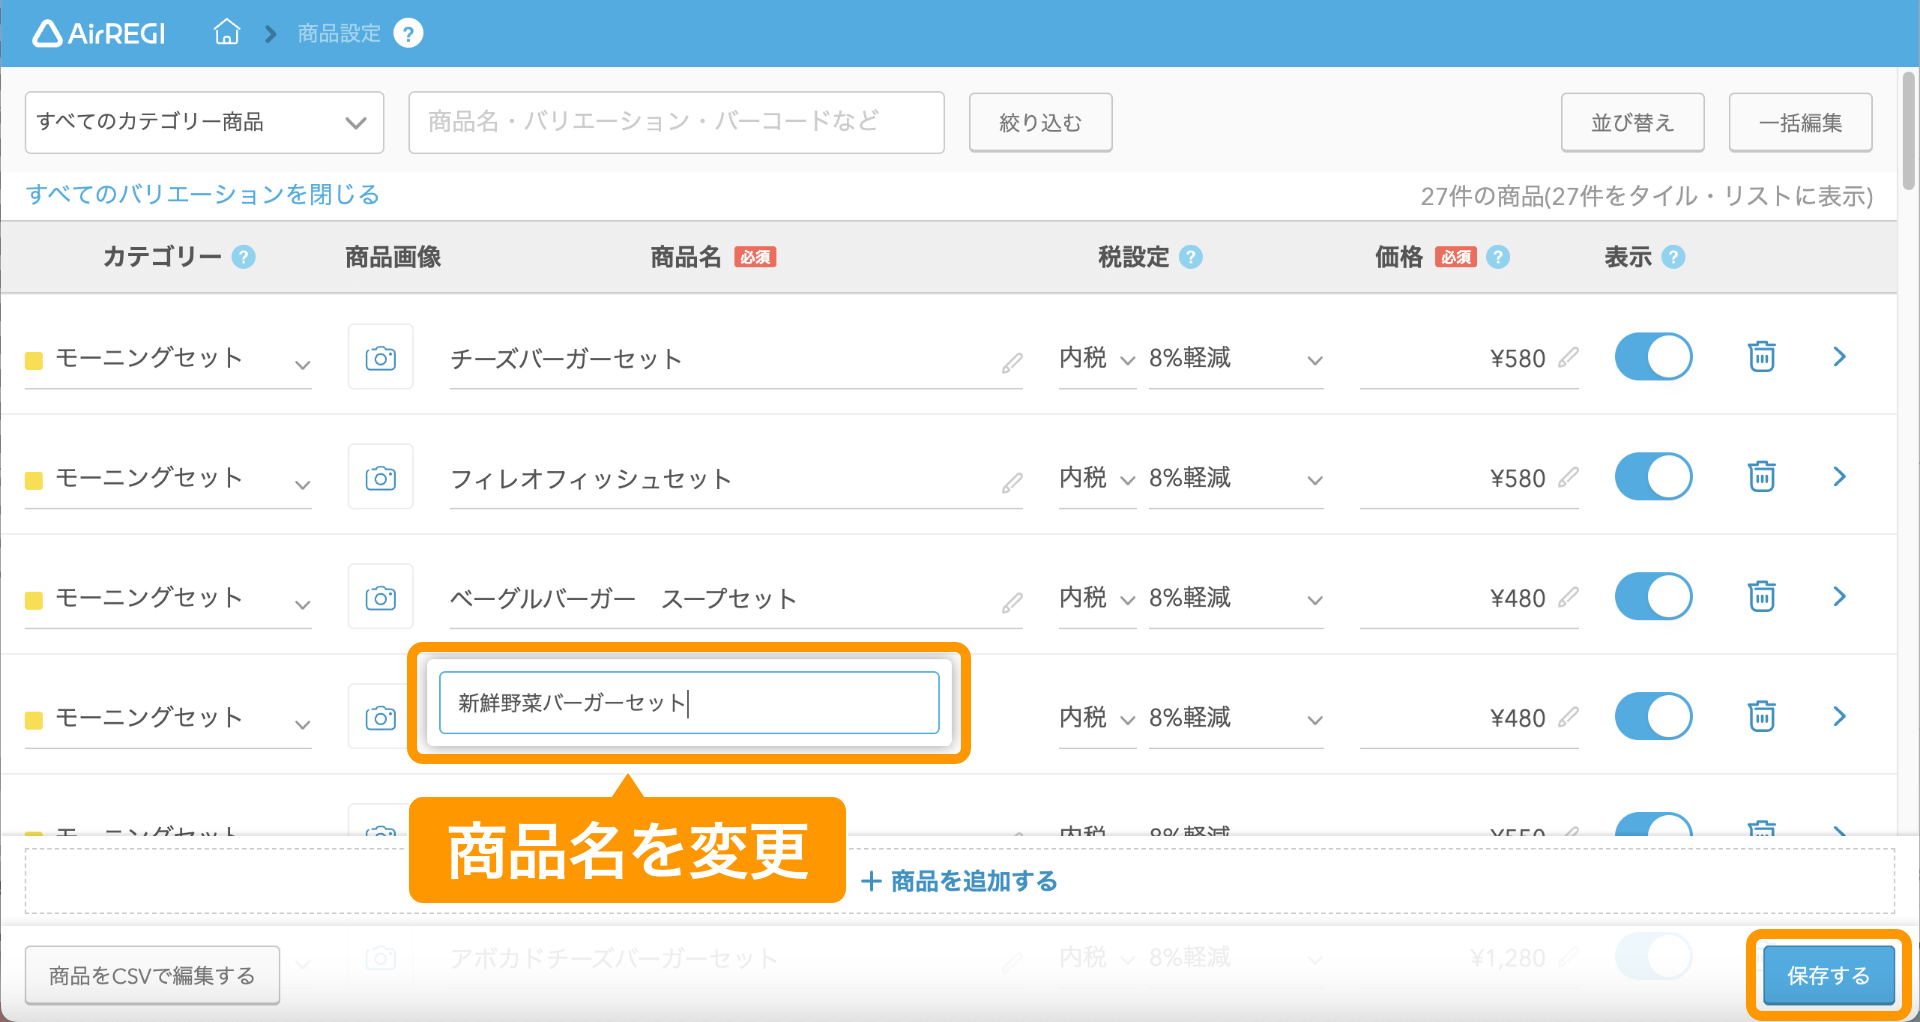Open 価格 column help icon

tap(1497, 257)
